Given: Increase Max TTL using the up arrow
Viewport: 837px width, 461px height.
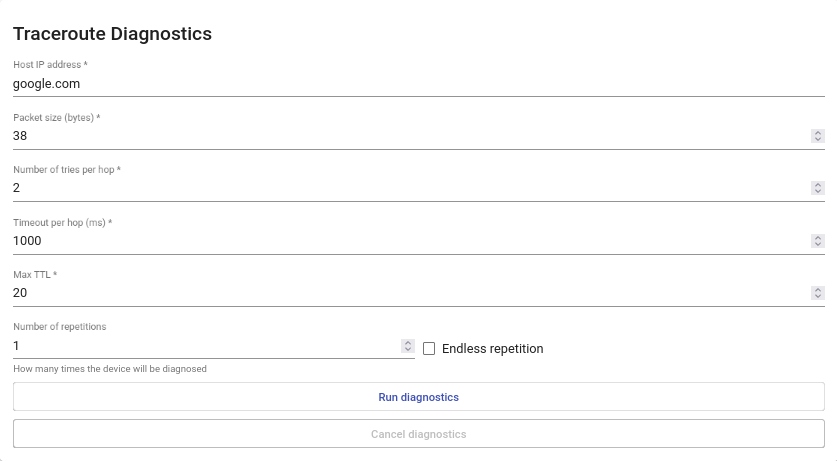Looking at the screenshot, I should point(817,290).
